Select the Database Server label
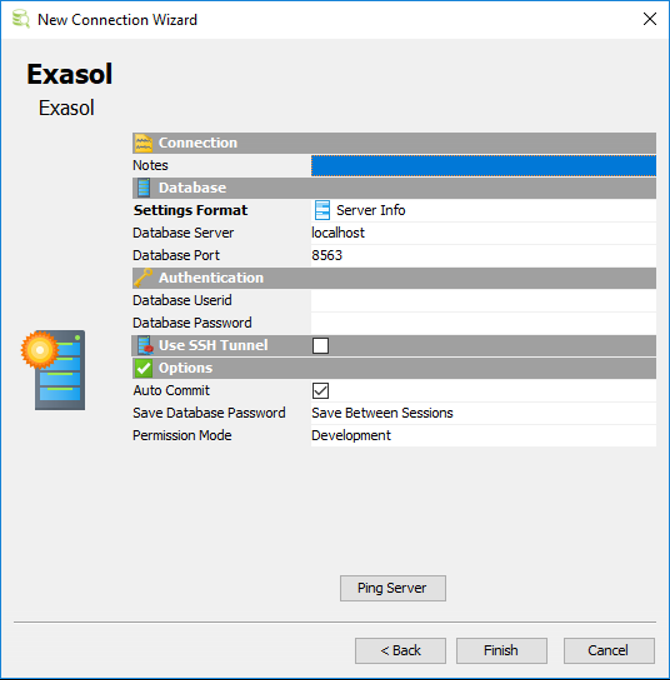 tap(183, 233)
